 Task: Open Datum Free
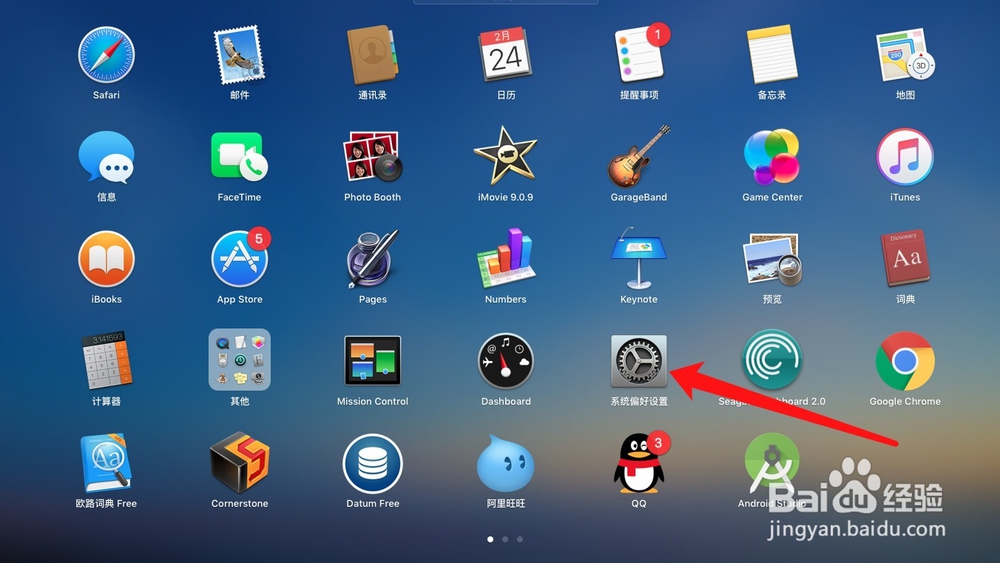pyautogui.click(x=372, y=464)
